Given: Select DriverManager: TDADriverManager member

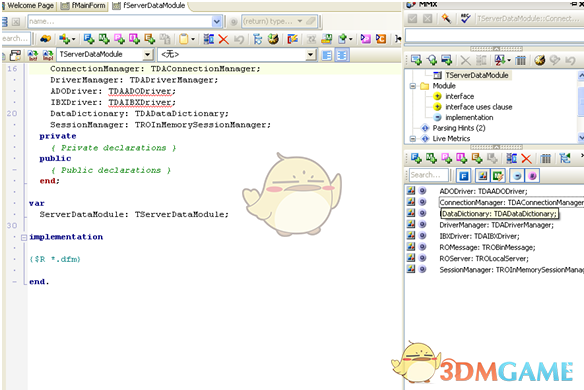Looking at the screenshot, I should coord(496,225).
